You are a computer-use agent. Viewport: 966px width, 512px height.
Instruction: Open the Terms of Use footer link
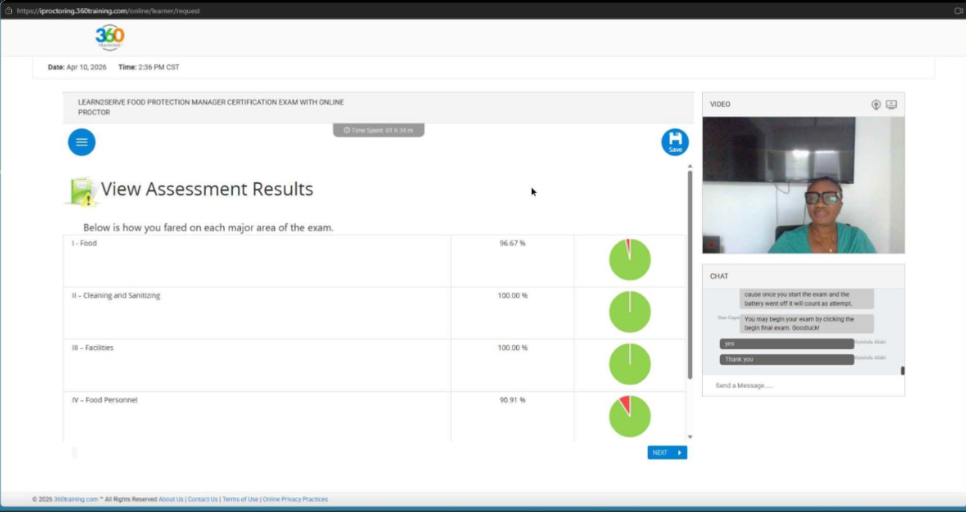[240, 500]
